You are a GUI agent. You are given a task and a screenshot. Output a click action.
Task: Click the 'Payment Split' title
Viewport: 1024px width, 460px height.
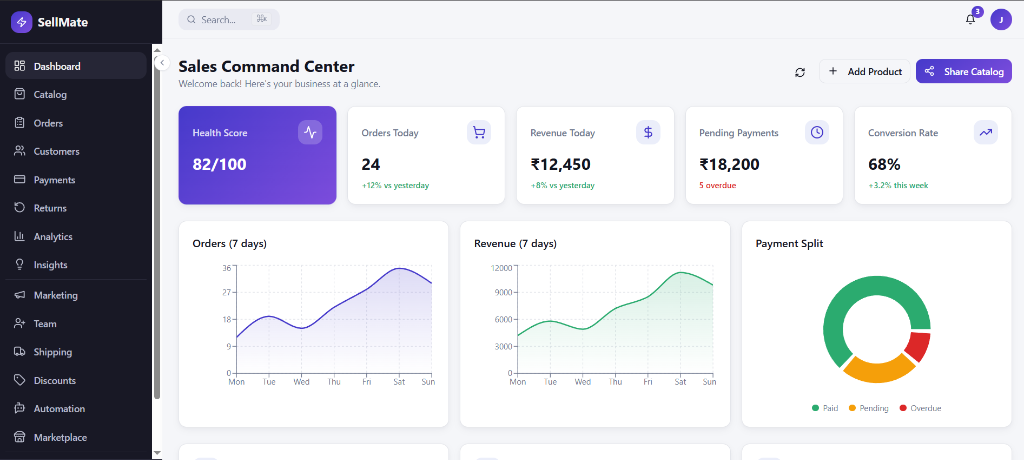[789, 244]
